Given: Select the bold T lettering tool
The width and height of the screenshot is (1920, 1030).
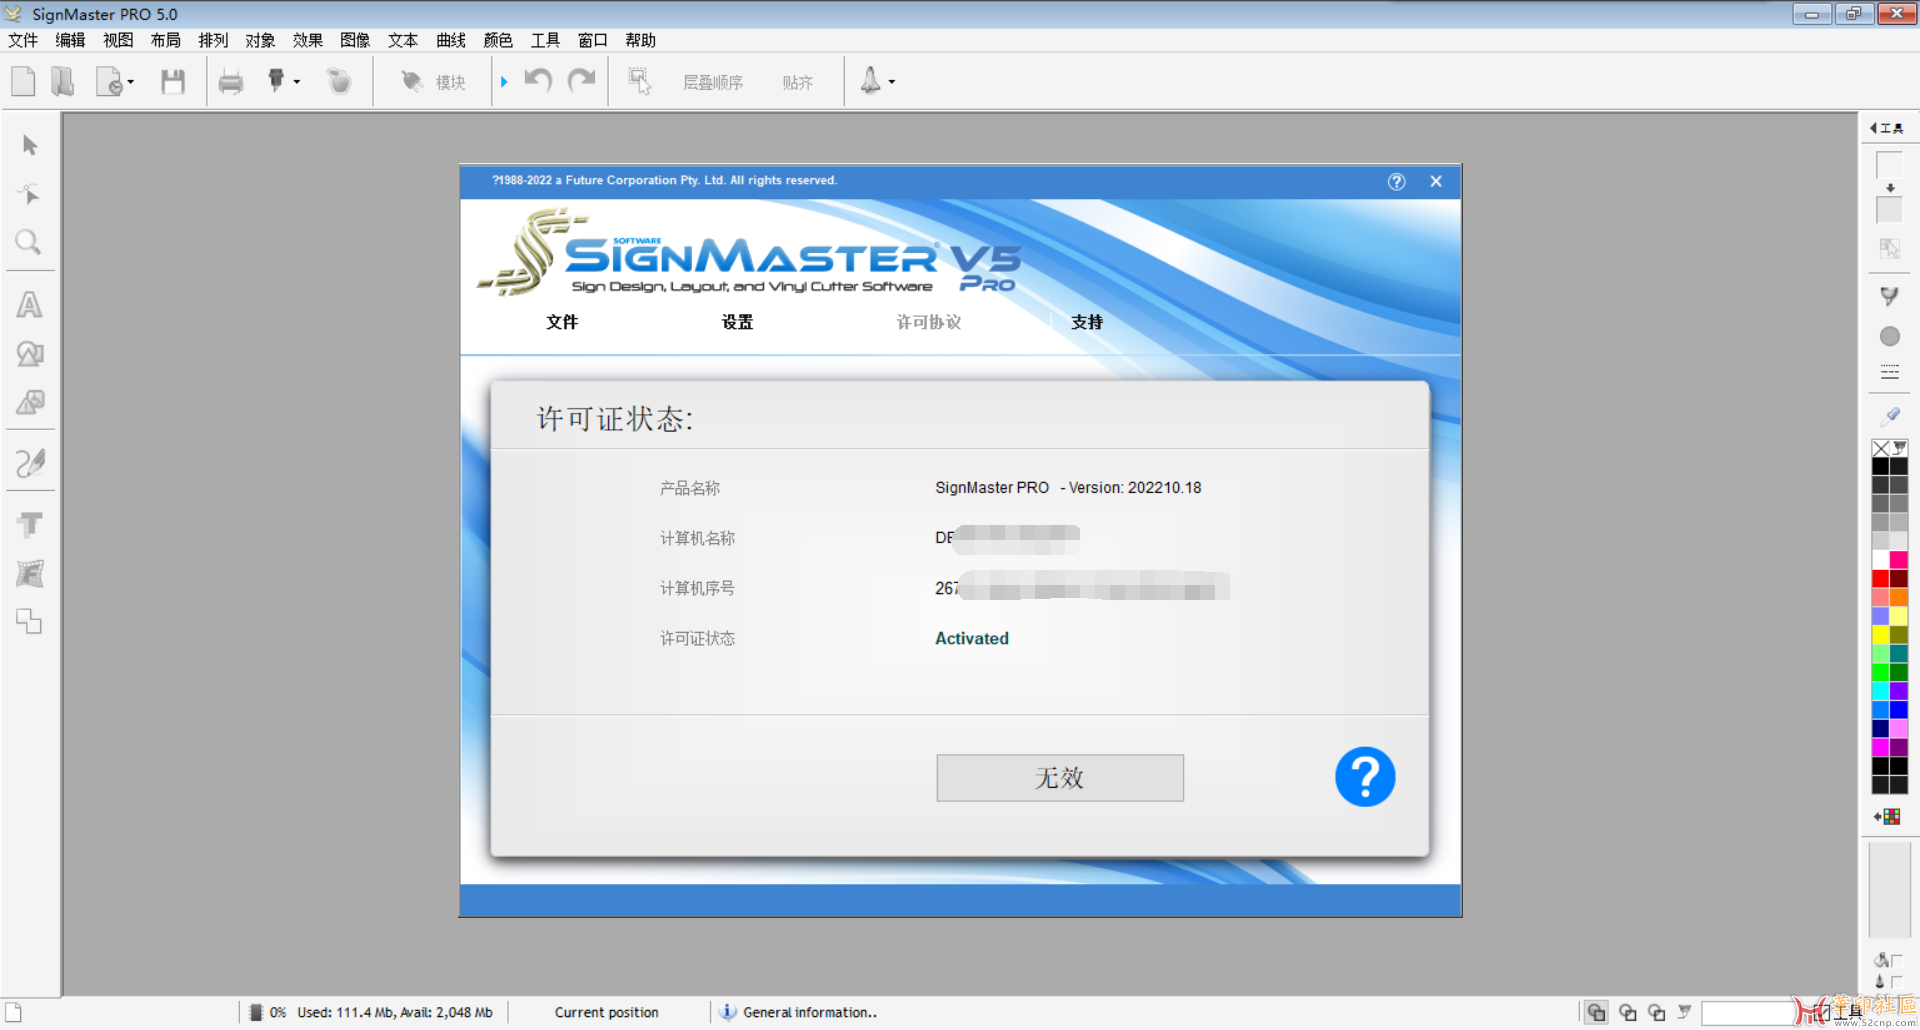Looking at the screenshot, I should tap(30, 524).
